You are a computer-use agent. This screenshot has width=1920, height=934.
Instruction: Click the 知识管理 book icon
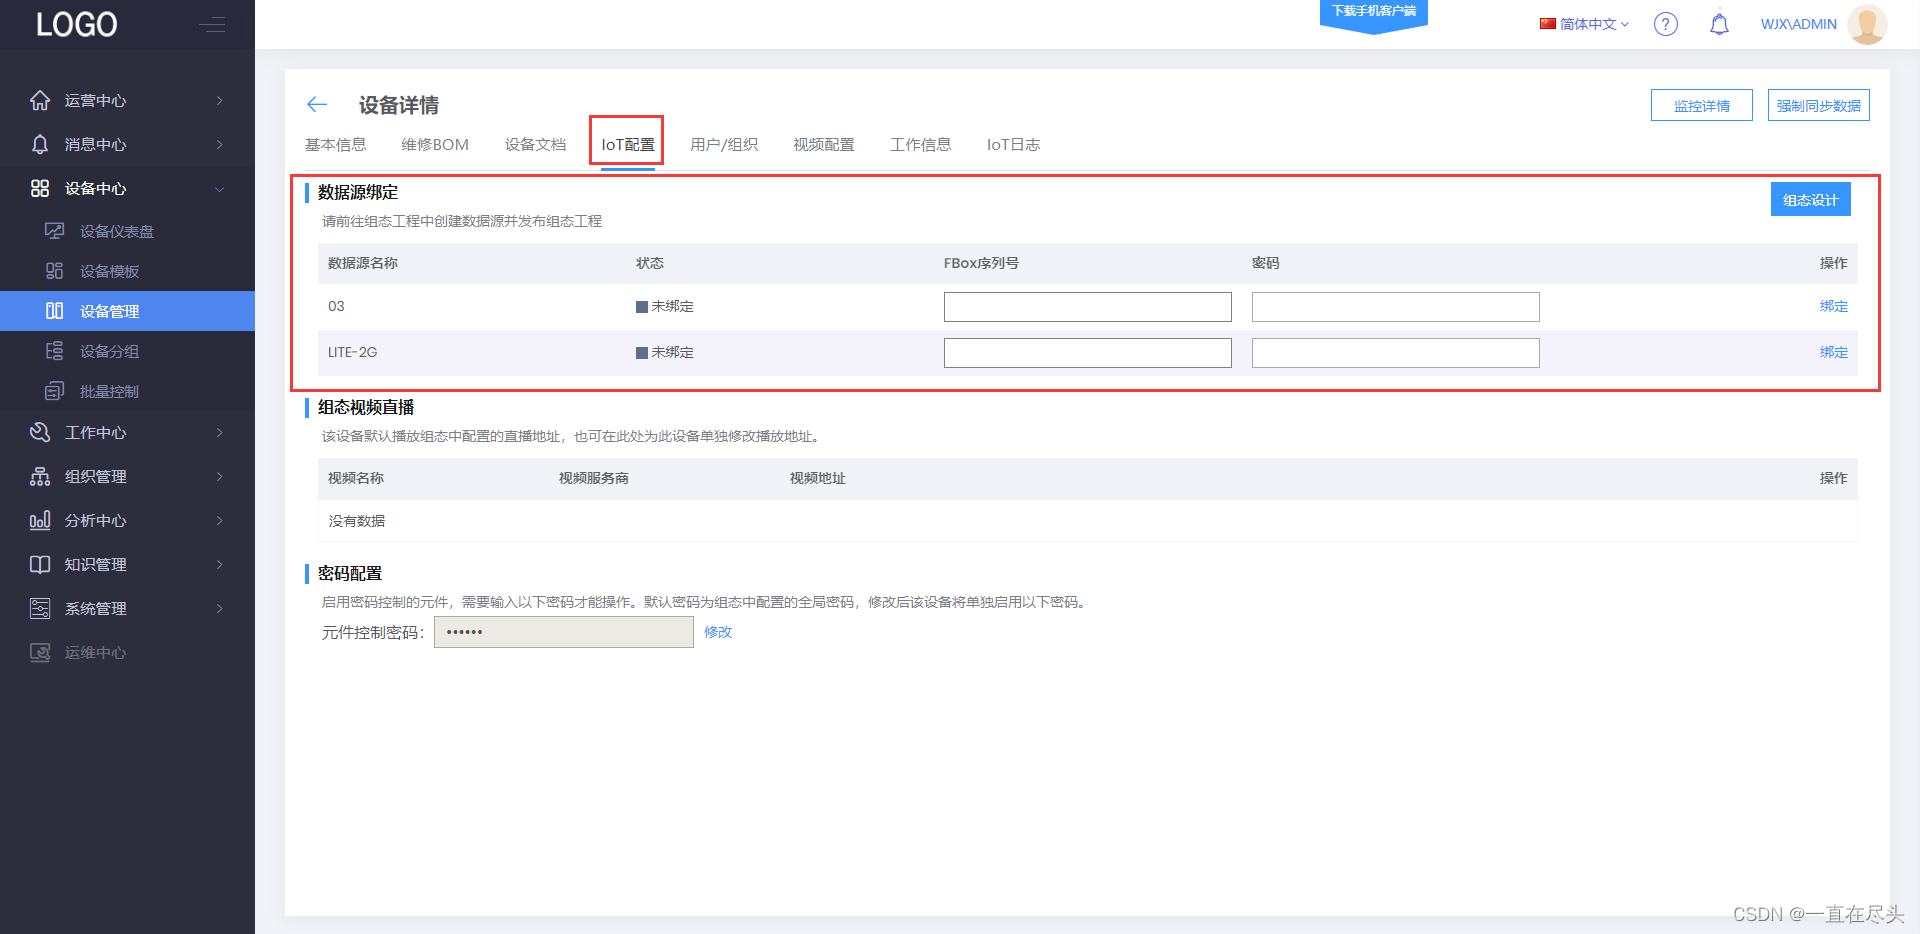[40, 564]
